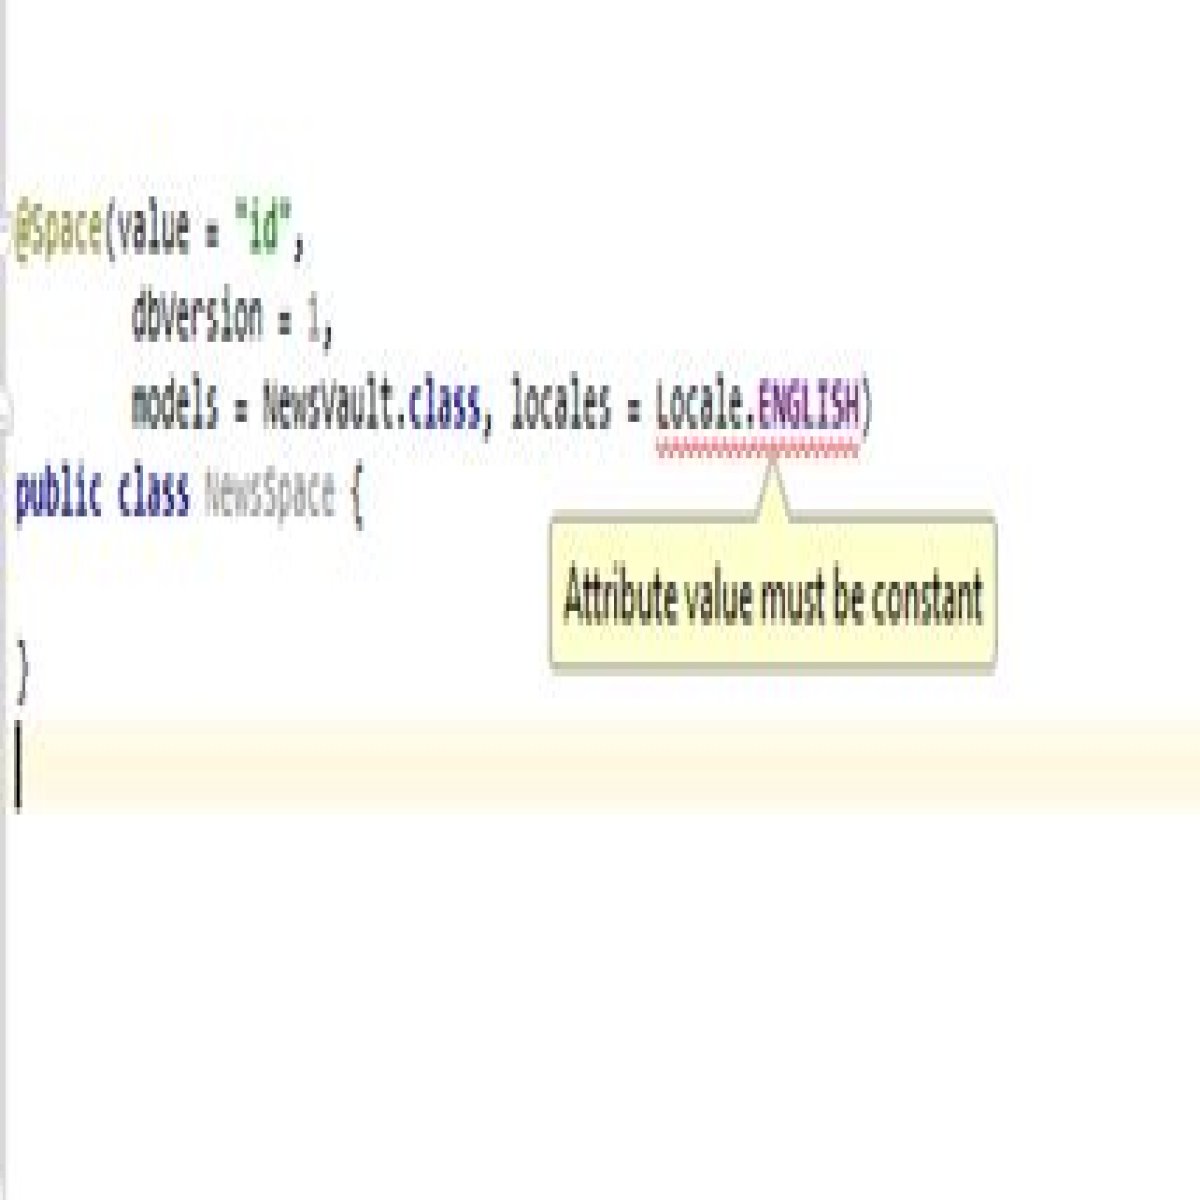The image size is (1200, 1200).
Task: Click the locales attribute name
Action: 560,406
